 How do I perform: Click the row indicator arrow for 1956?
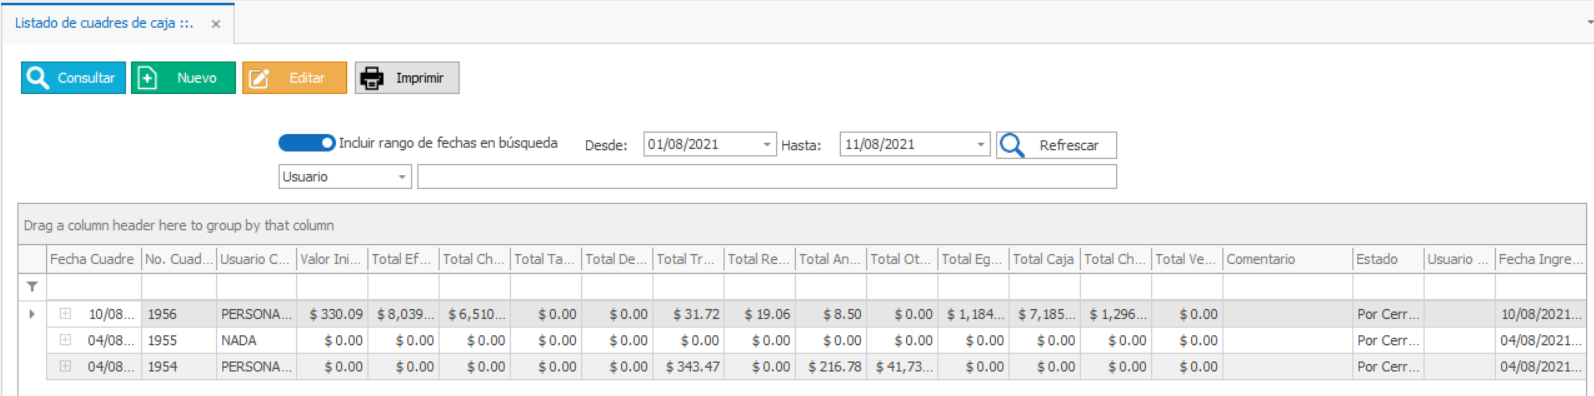pos(32,314)
